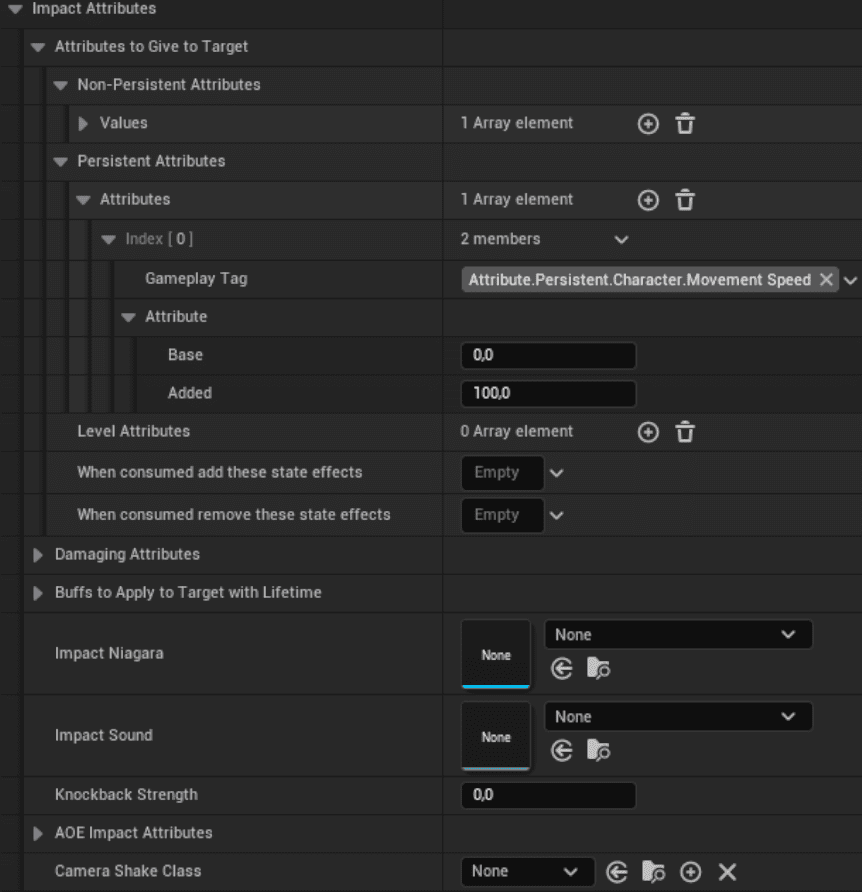Click the Added value field showing 100,0
The height and width of the screenshot is (892, 862).
tap(548, 393)
